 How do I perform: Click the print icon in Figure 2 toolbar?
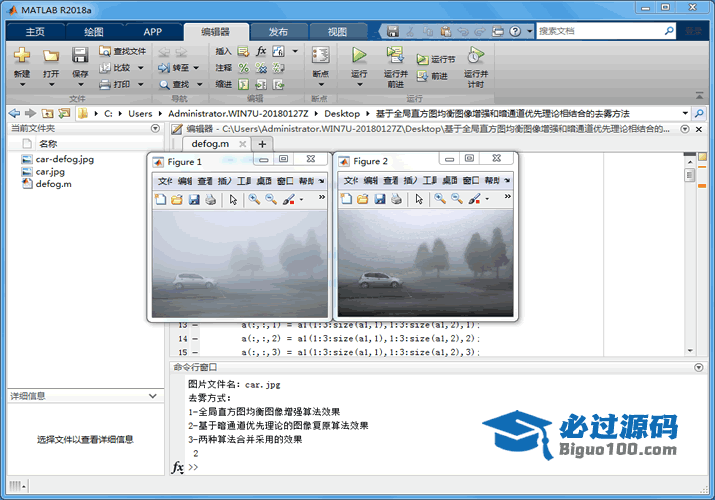pos(396,199)
